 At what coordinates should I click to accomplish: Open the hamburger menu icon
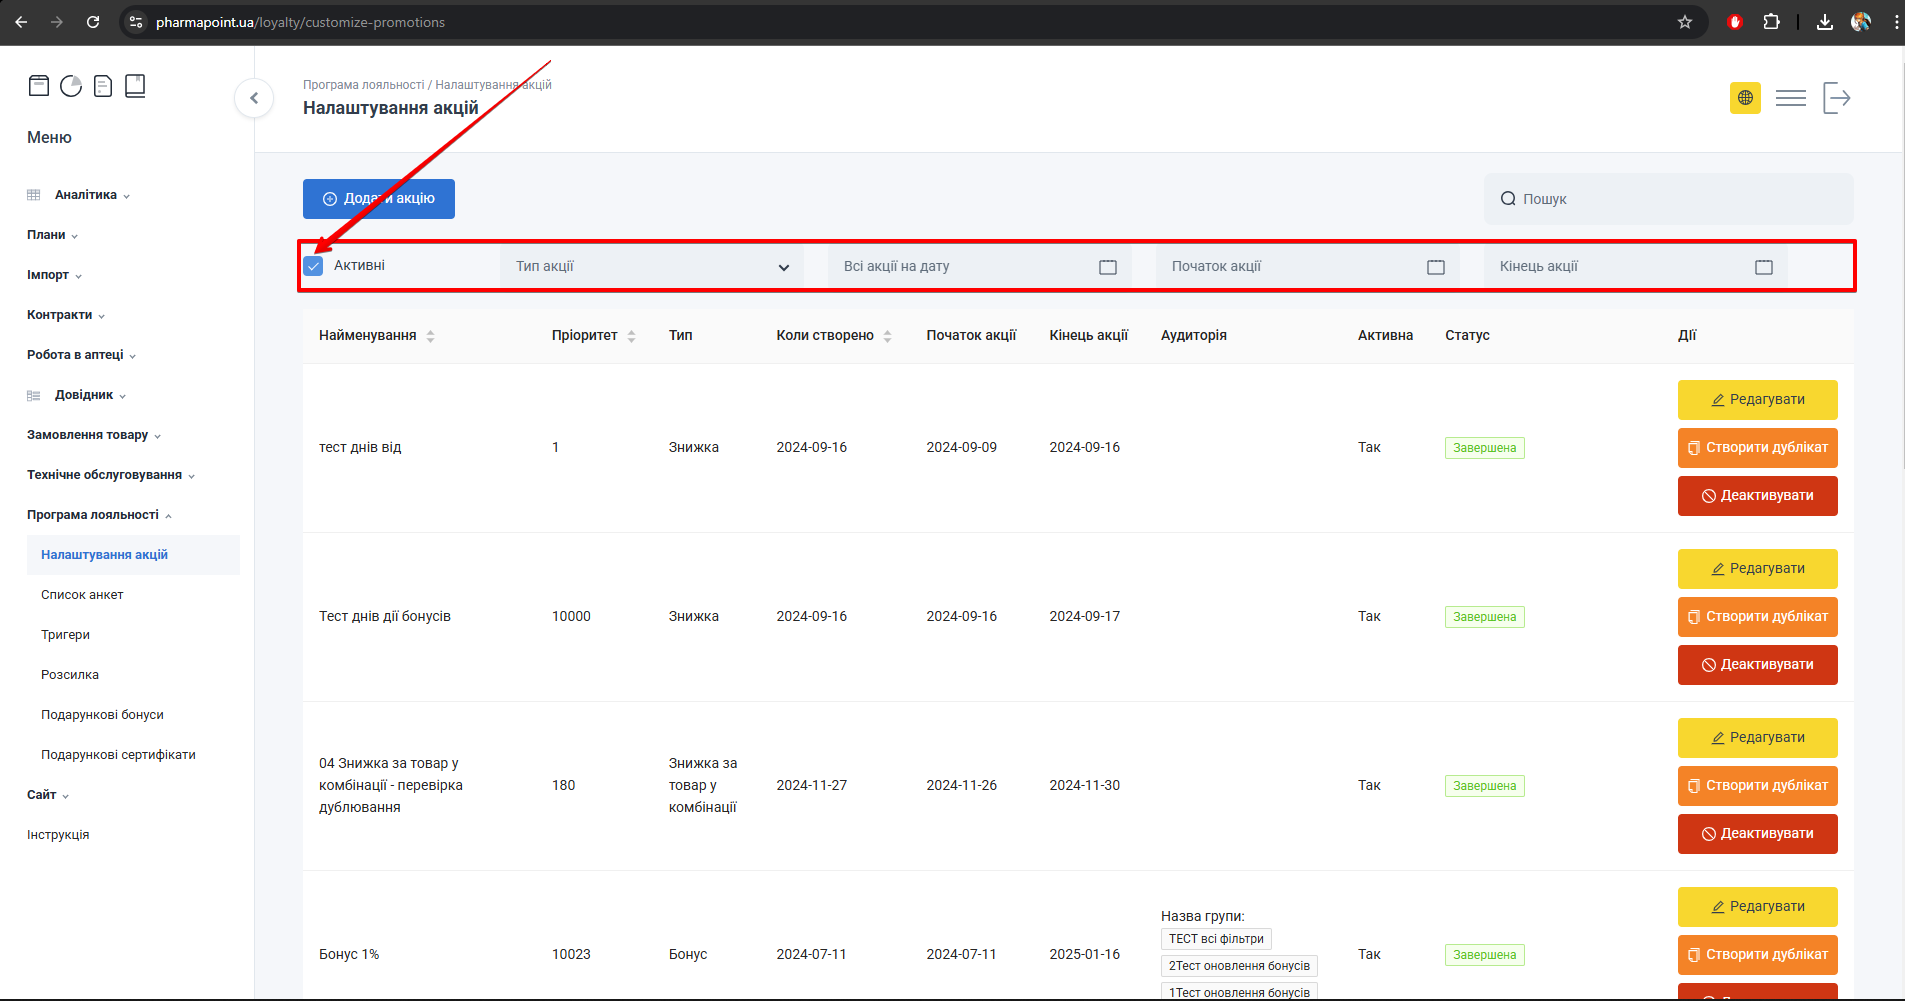[x=1790, y=98]
